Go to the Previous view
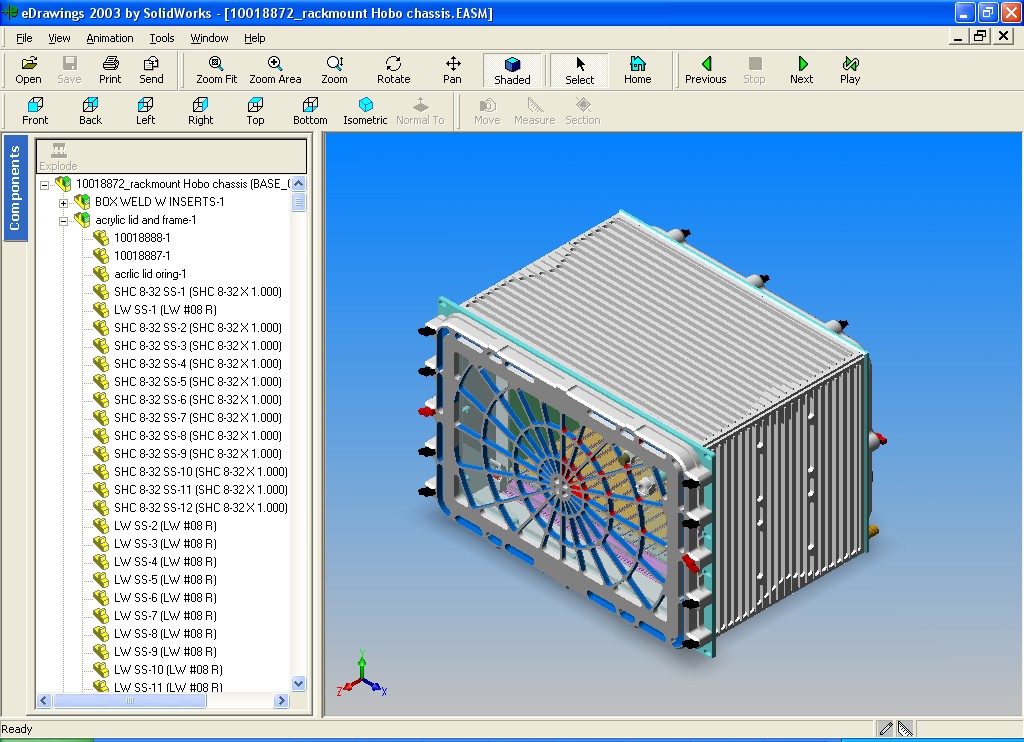The height and width of the screenshot is (742, 1024). click(x=705, y=71)
